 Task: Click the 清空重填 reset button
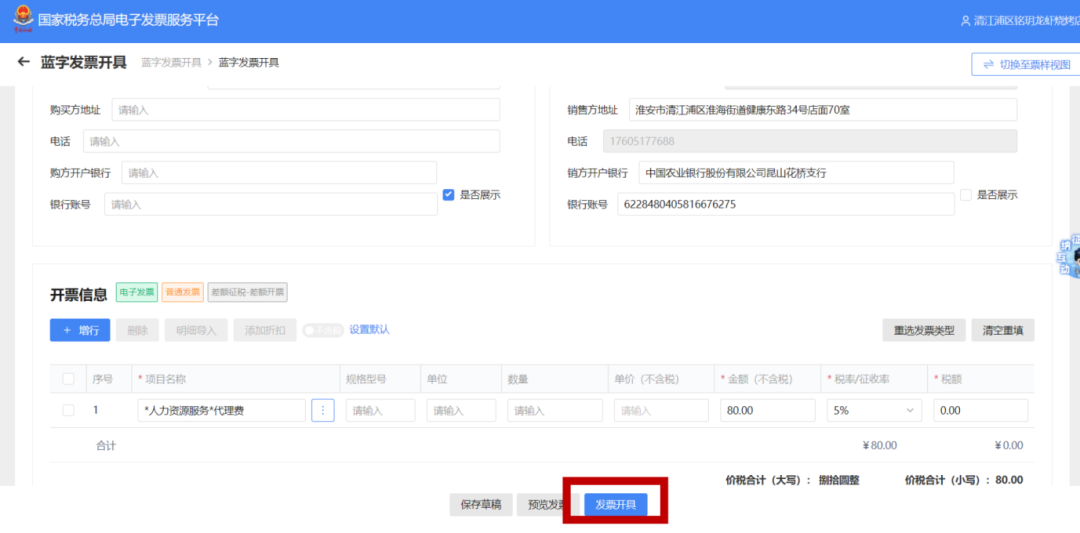coord(1002,330)
